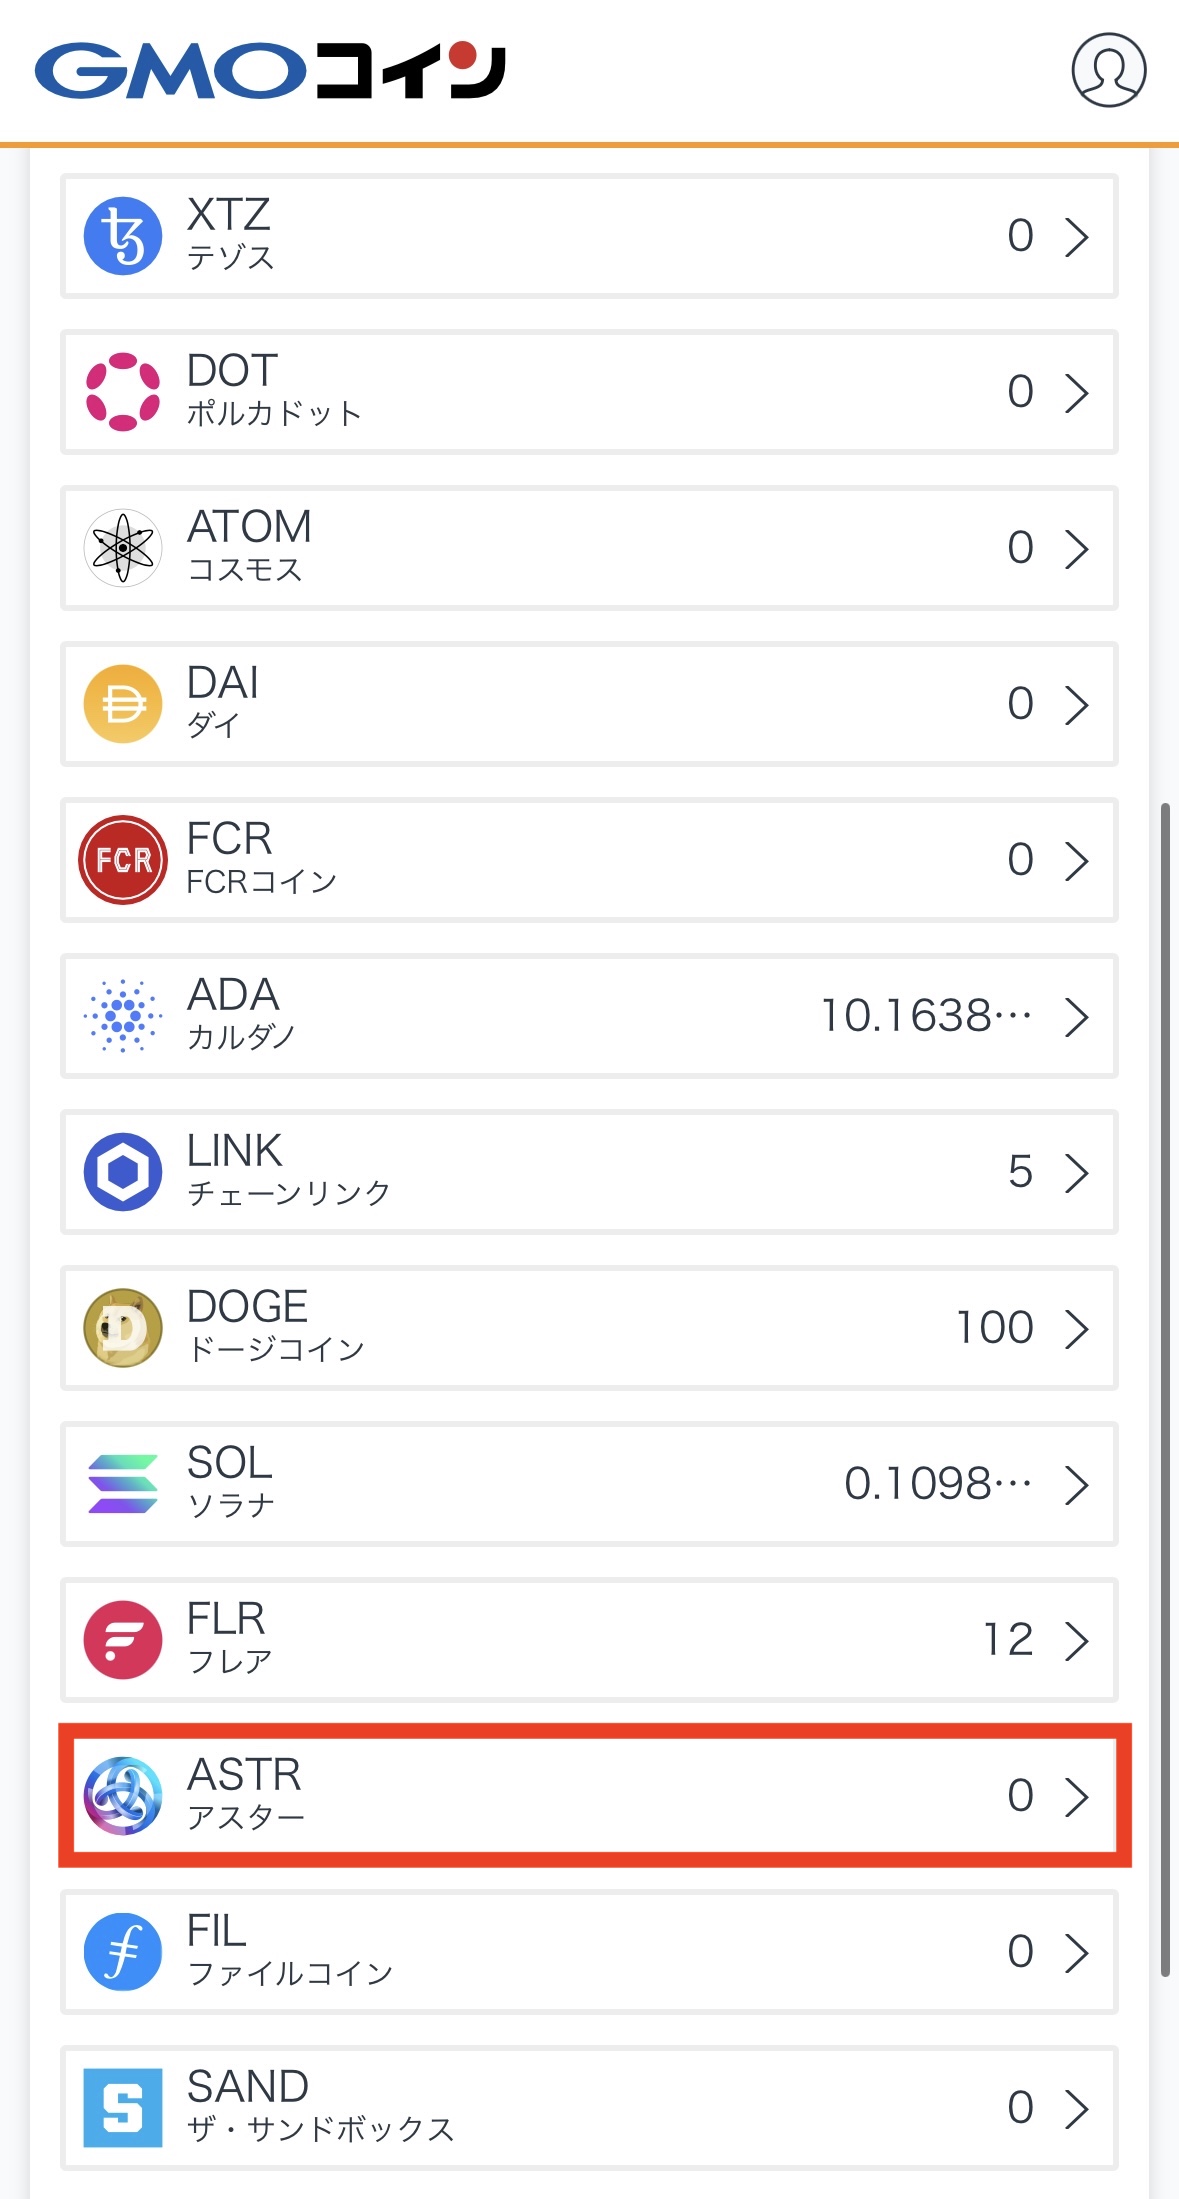Screen dimensions: 1179x2199
Task: Select the Cardano ADA coin icon
Action: point(123,1016)
